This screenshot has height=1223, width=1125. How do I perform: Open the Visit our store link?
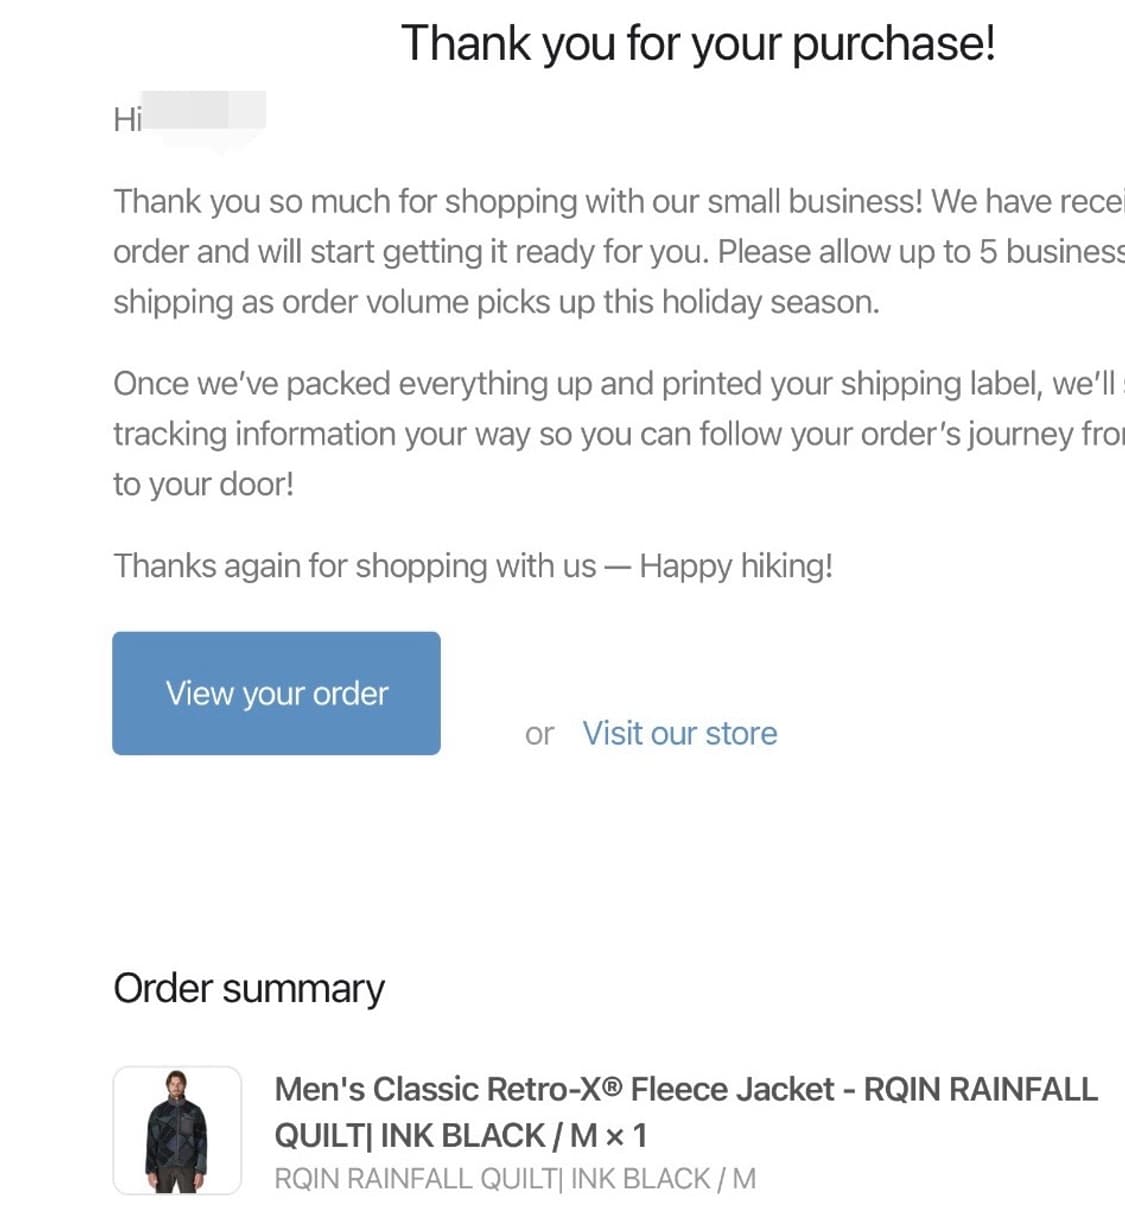pyautogui.click(x=679, y=733)
